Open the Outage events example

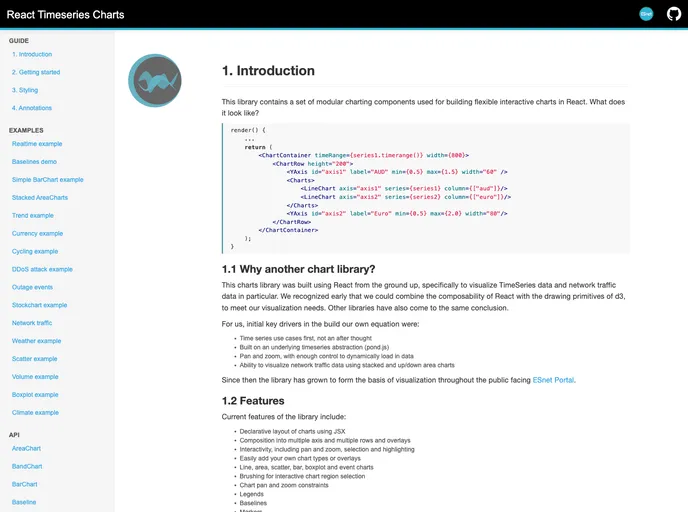(x=32, y=287)
